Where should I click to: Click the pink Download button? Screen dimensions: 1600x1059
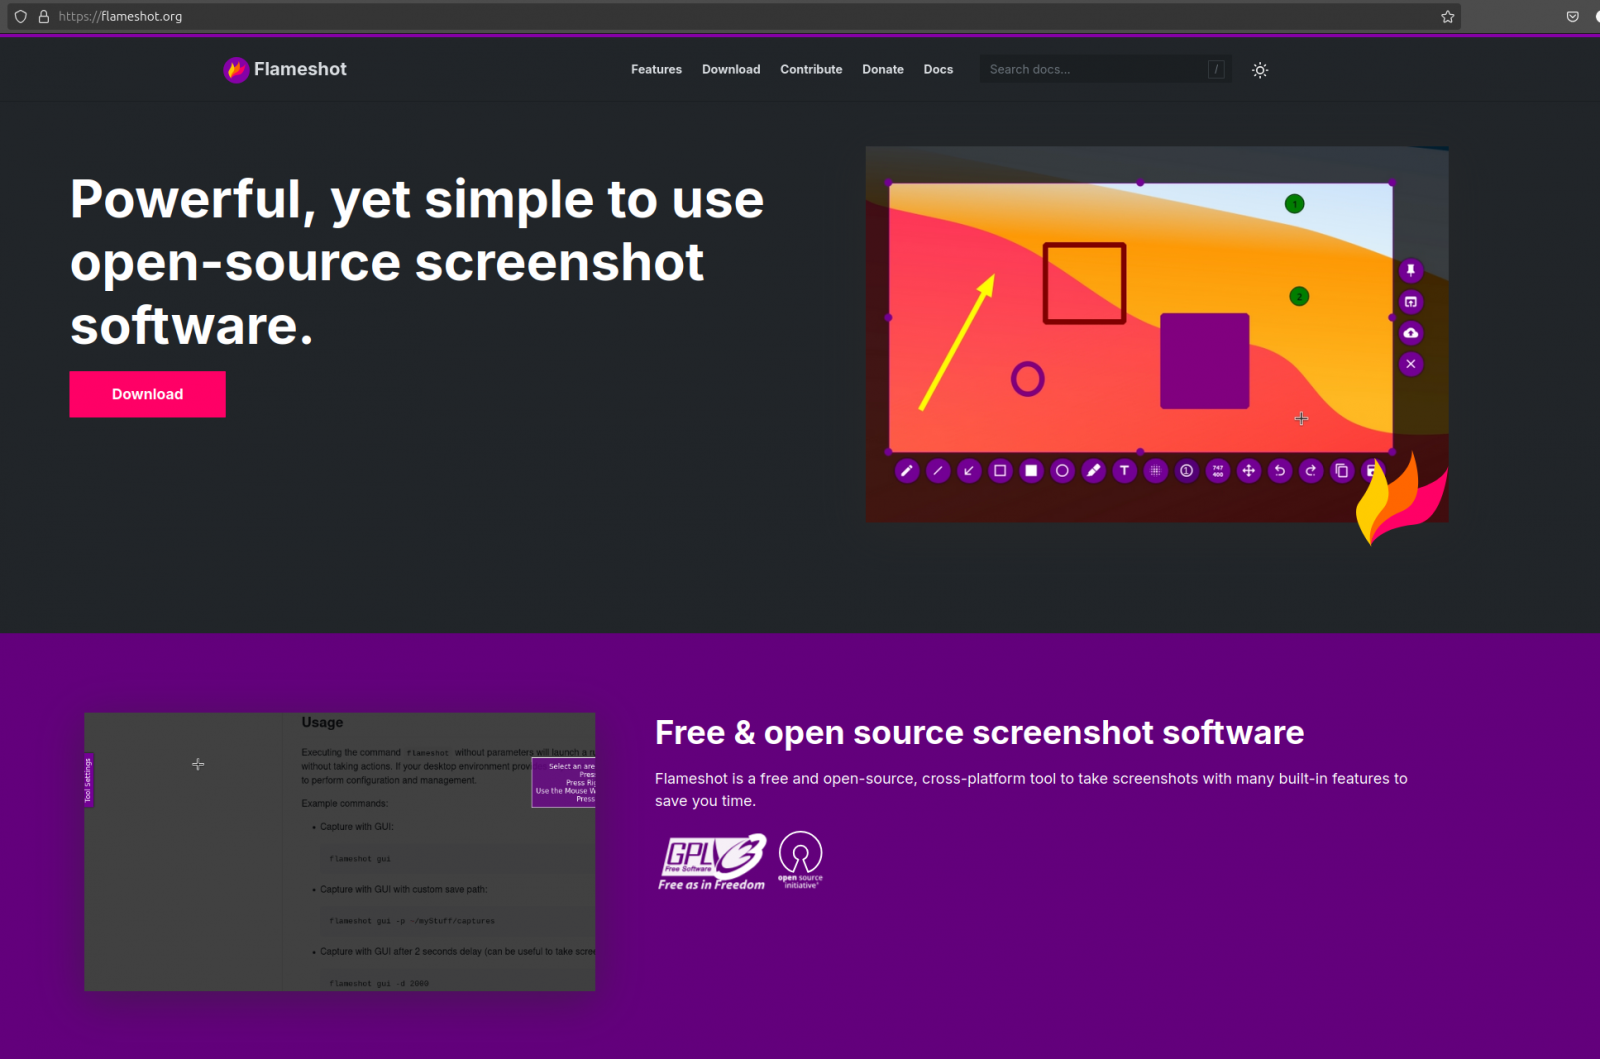pos(147,394)
